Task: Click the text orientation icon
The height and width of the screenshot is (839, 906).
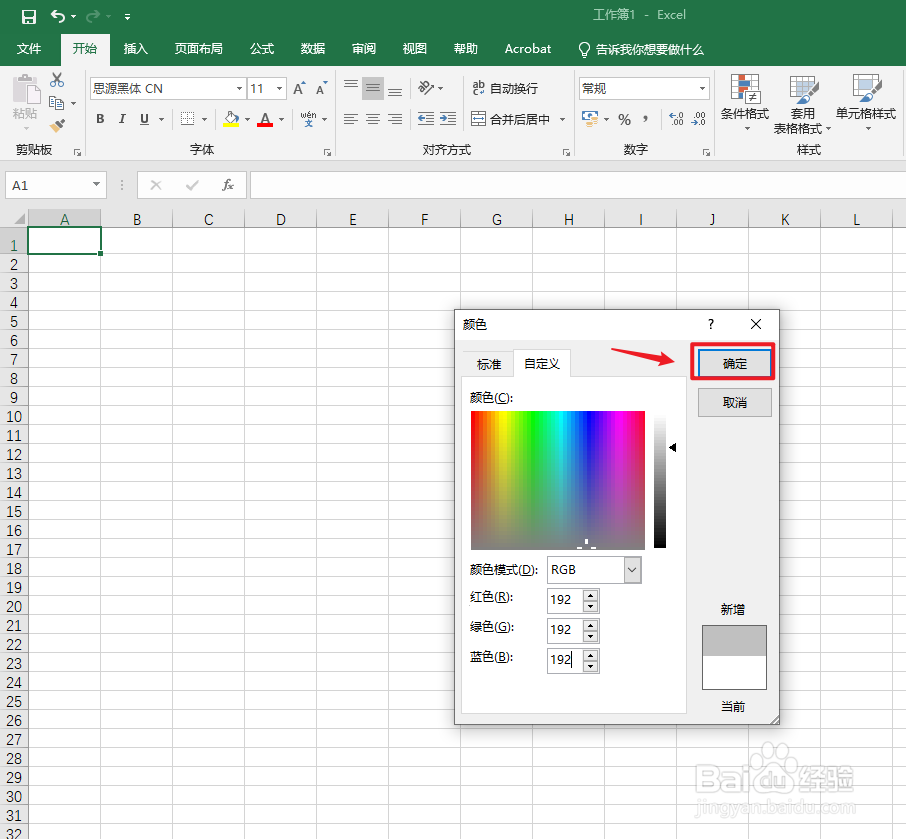Action: (x=426, y=88)
